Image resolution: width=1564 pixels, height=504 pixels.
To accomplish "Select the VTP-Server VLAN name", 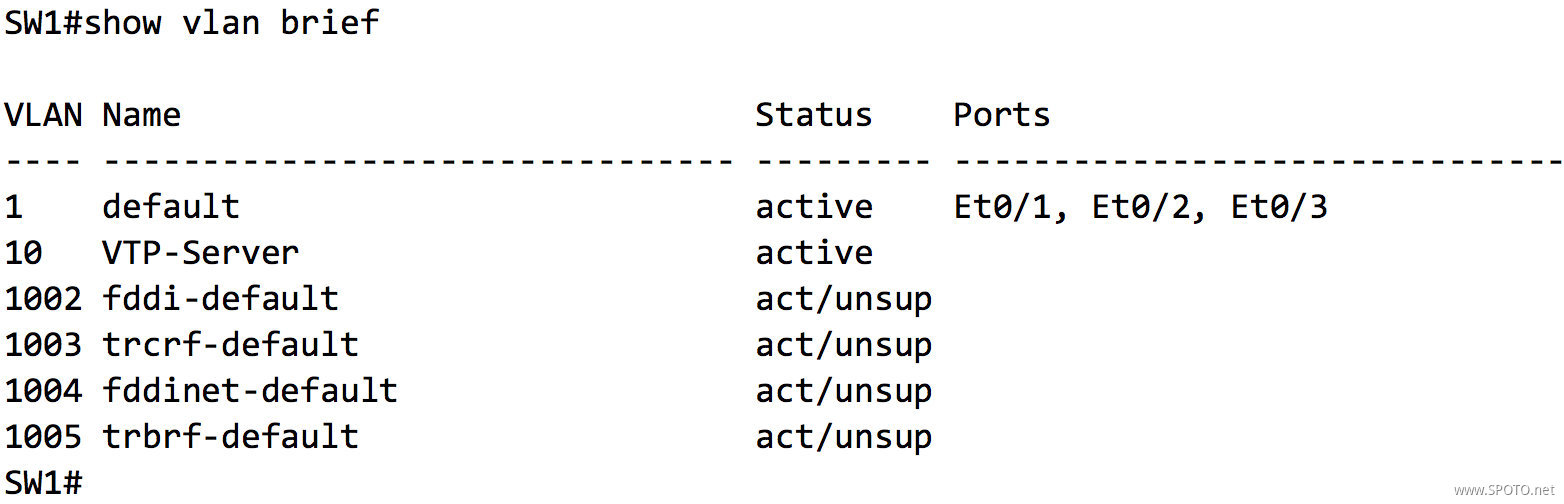I will 200,253.
